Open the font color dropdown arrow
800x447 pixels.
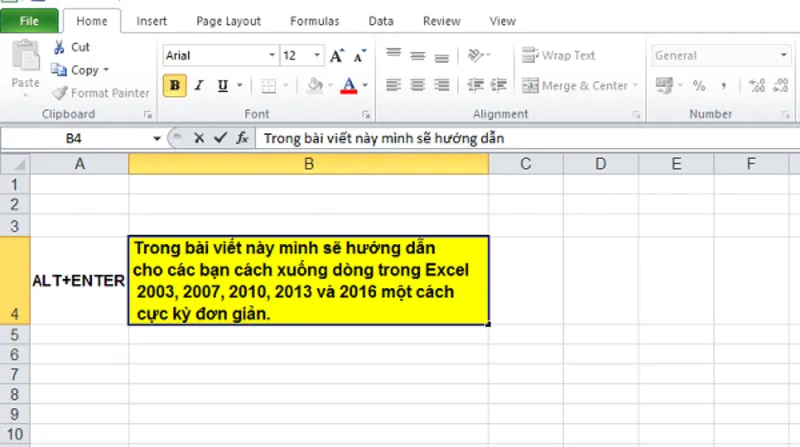[365, 85]
